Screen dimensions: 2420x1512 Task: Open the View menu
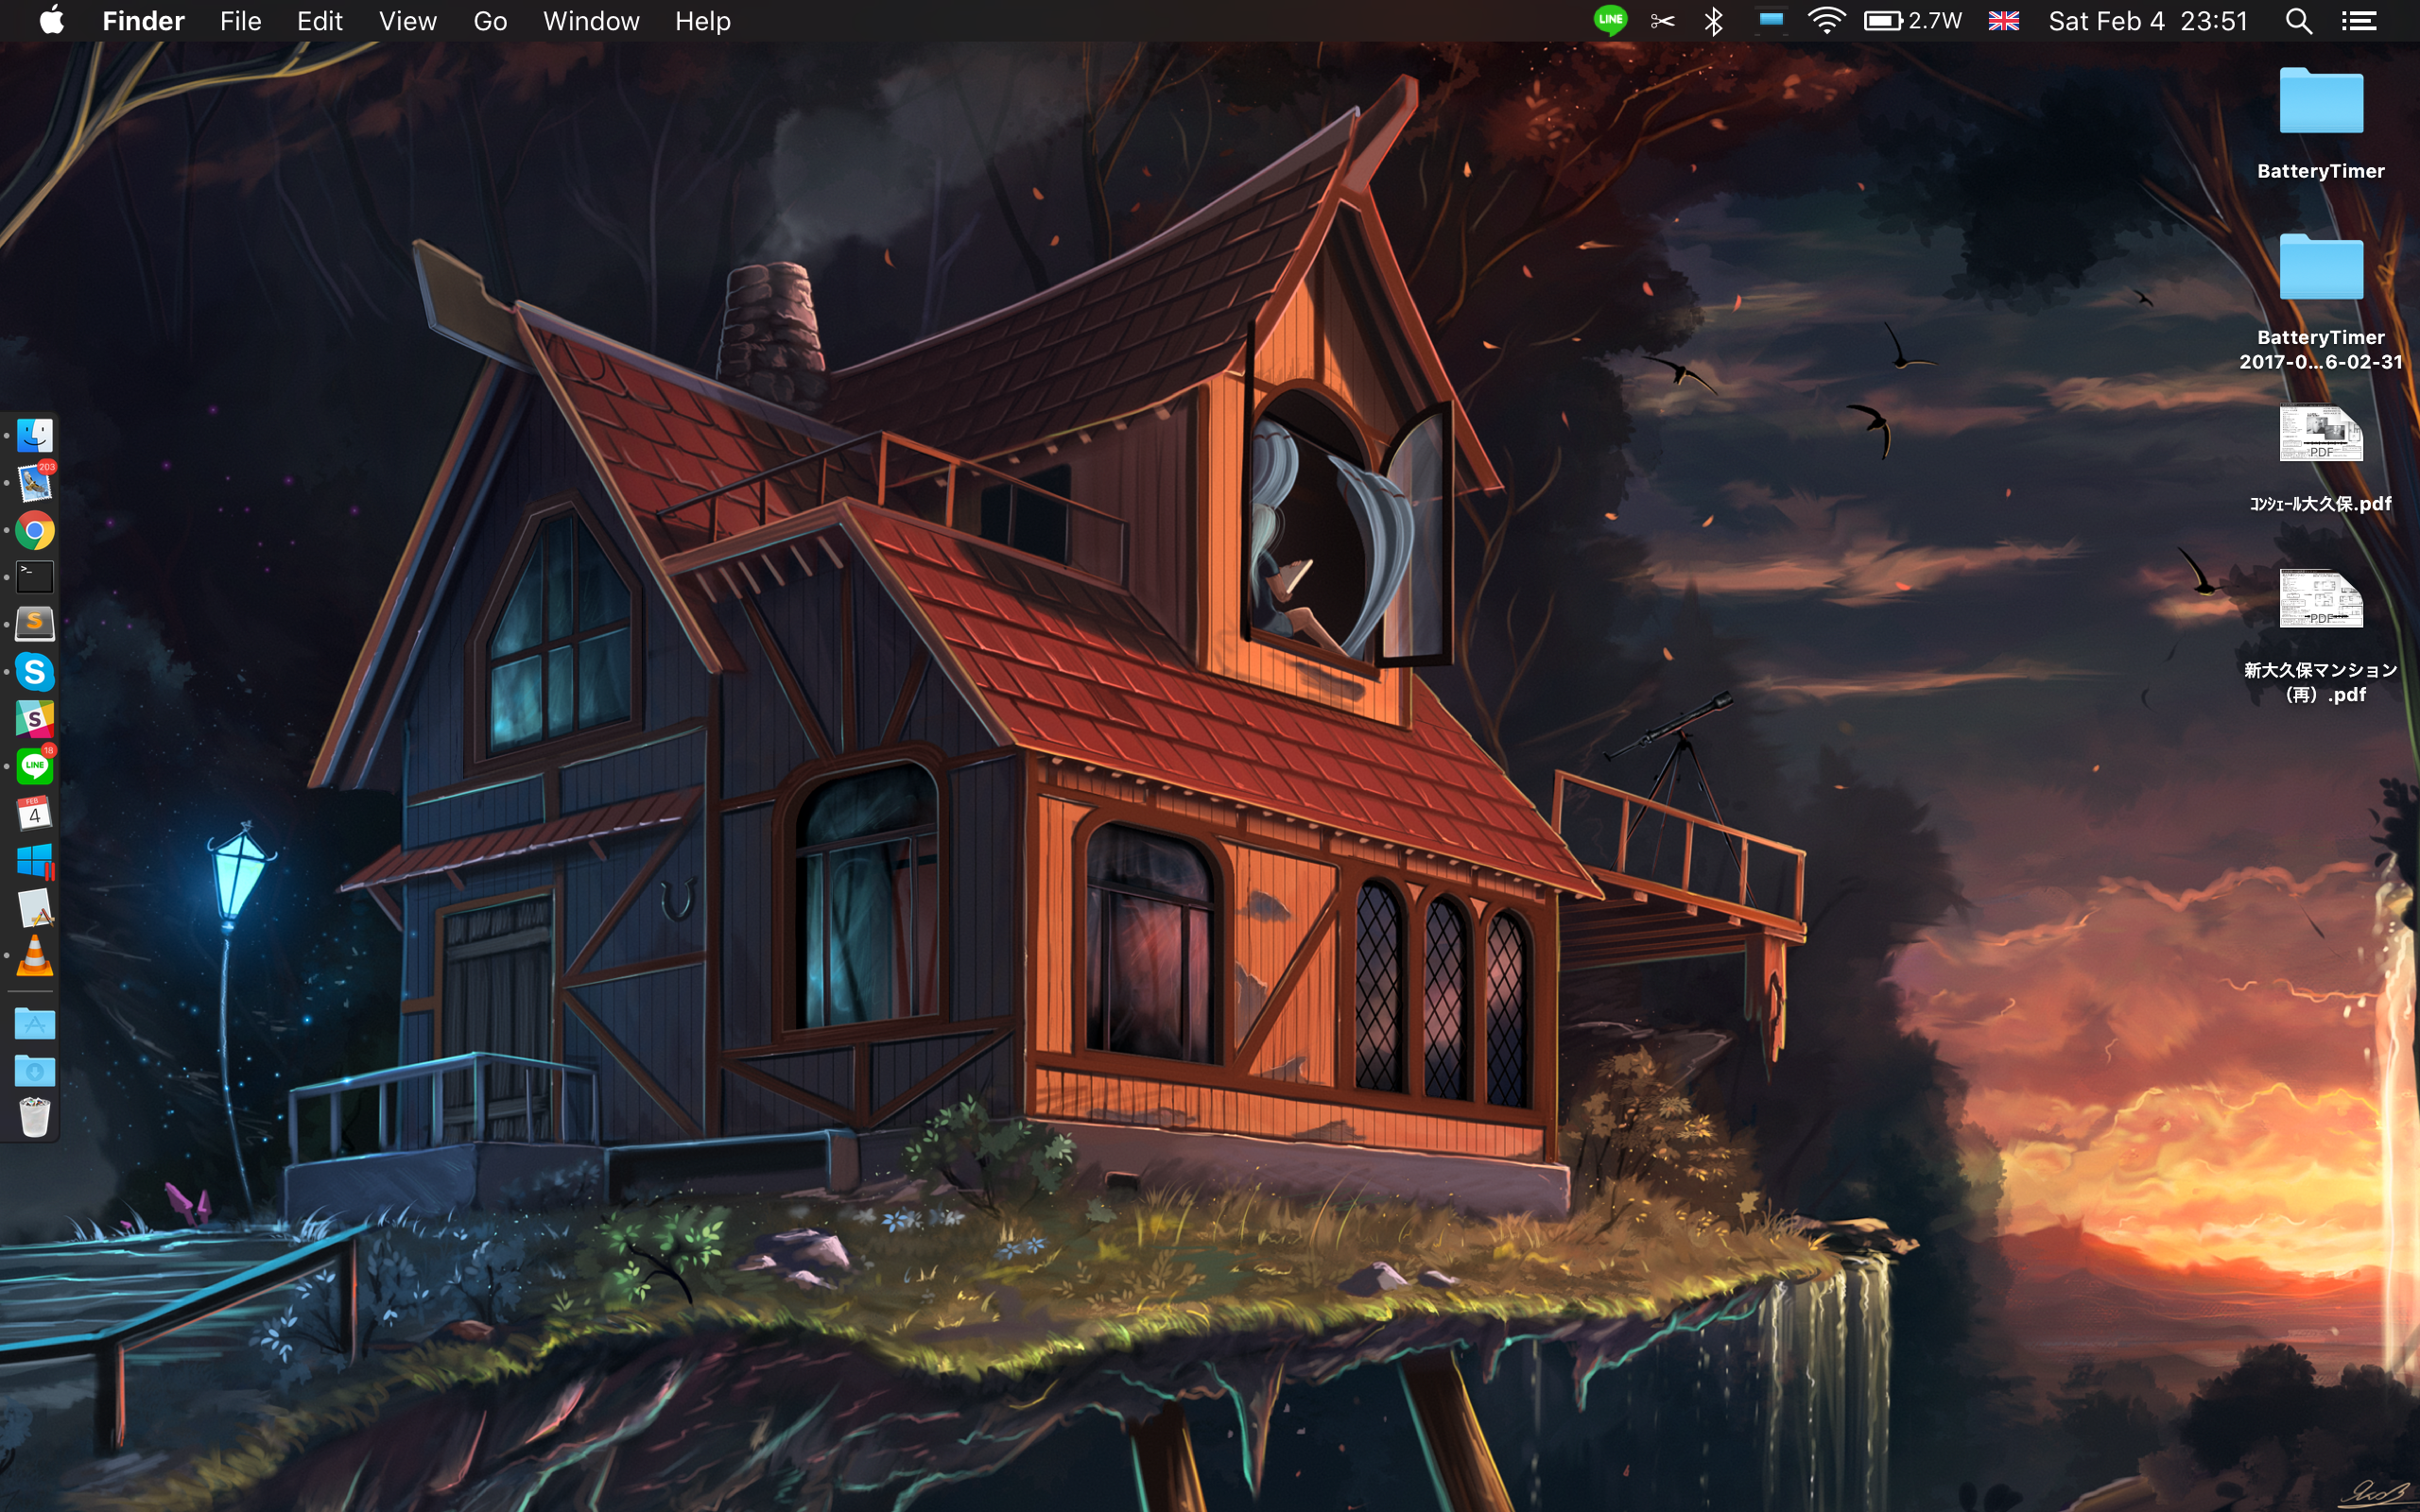point(407,21)
